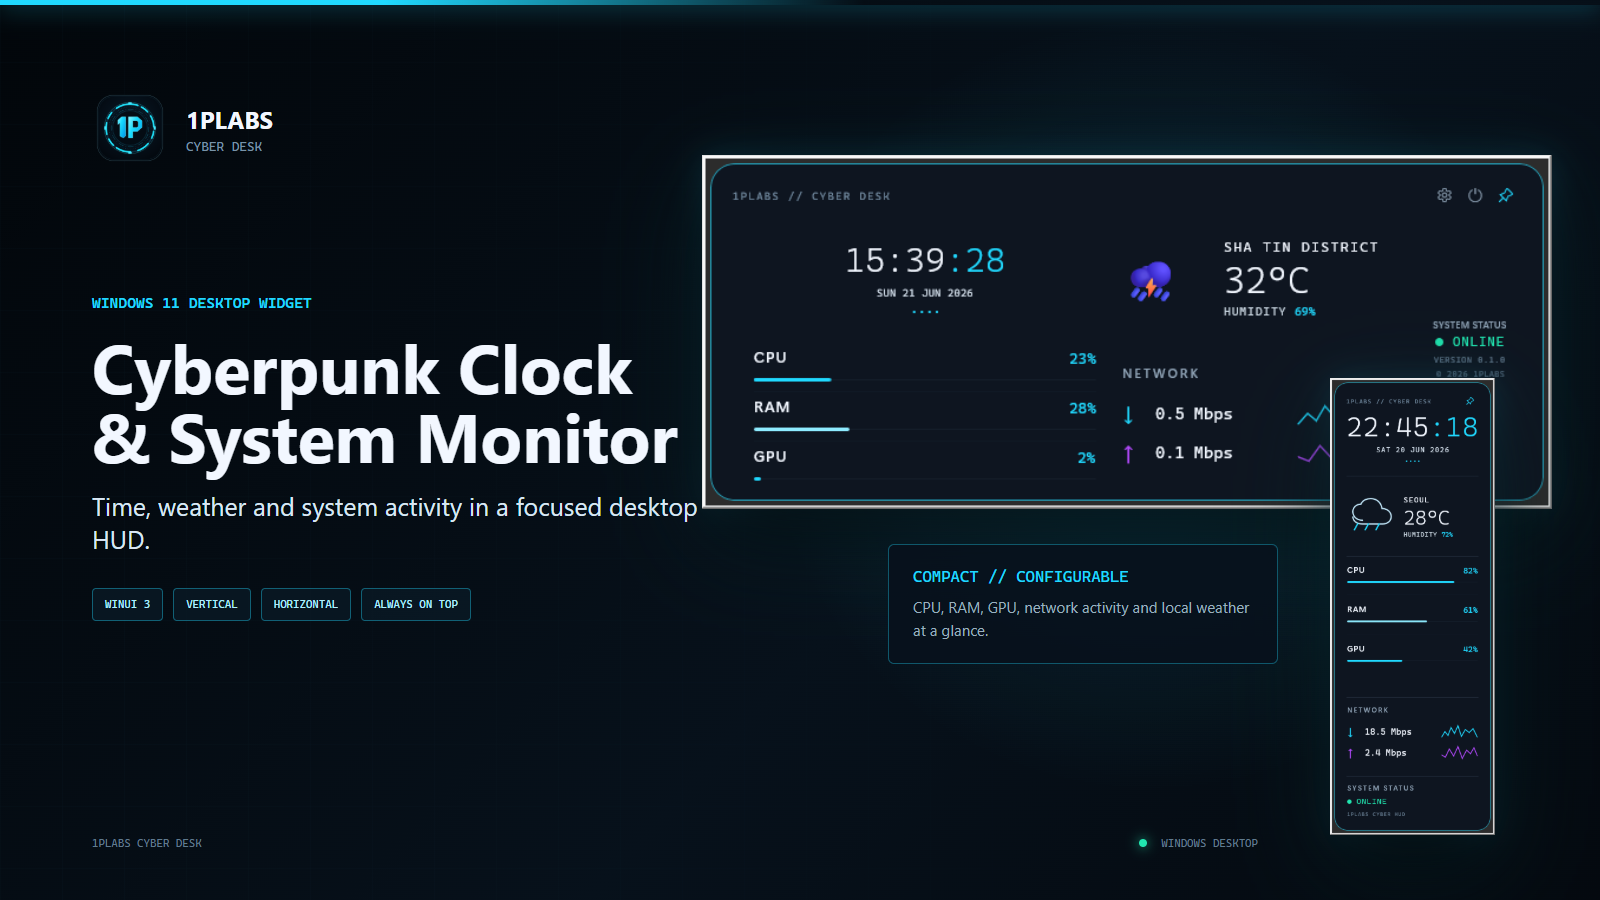Viewport: 1600px width, 900px height.
Task: Click the 1PLABS brand name
Action: pyautogui.click(x=230, y=121)
